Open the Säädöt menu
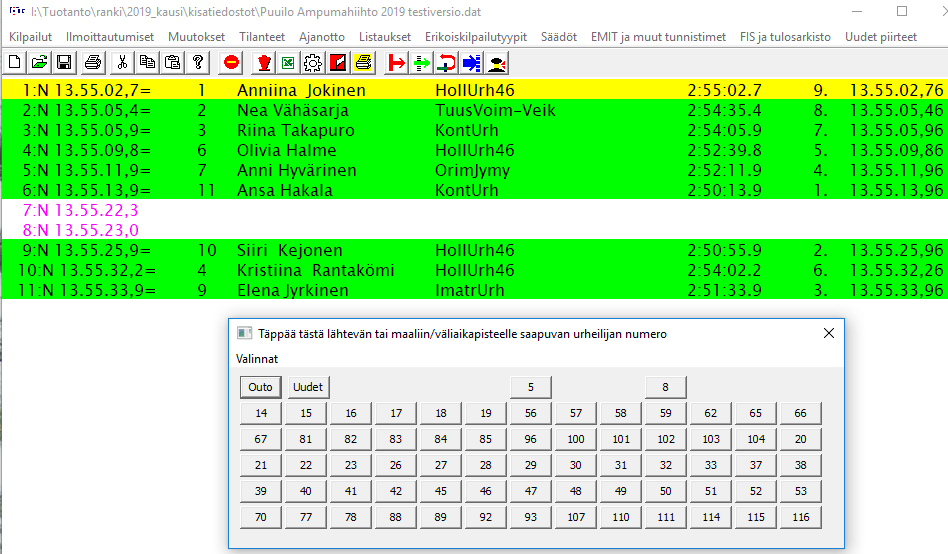 558,37
